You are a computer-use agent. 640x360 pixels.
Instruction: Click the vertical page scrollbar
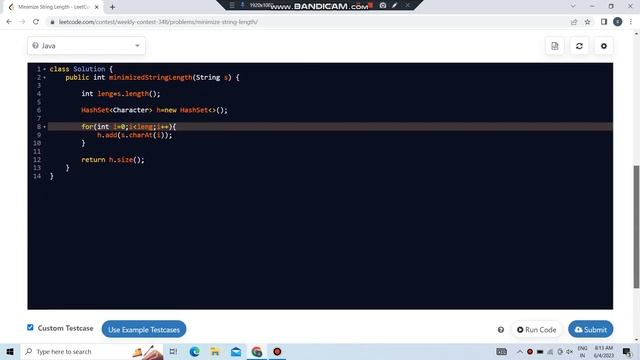tap(636, 227)
